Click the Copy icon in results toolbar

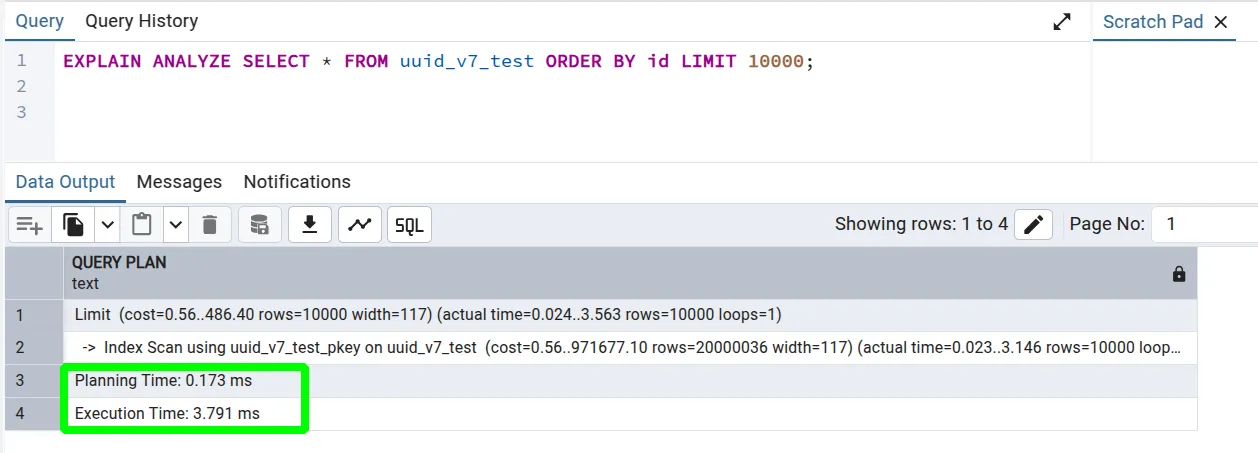[x=74, y=225]
